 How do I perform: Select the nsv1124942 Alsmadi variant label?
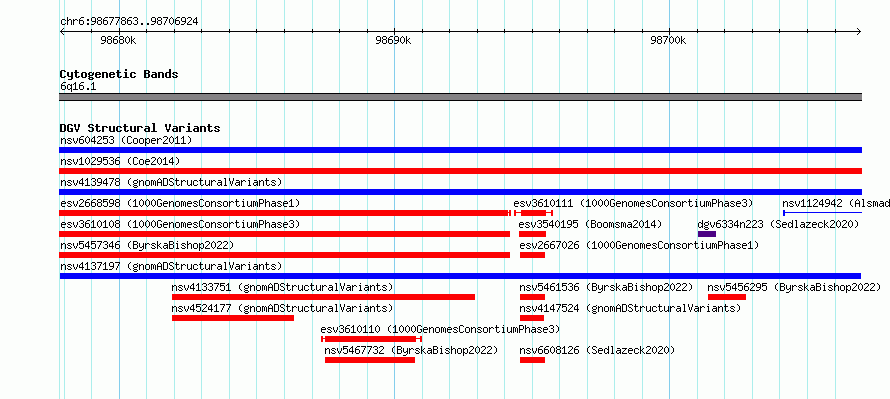(836, 203)
